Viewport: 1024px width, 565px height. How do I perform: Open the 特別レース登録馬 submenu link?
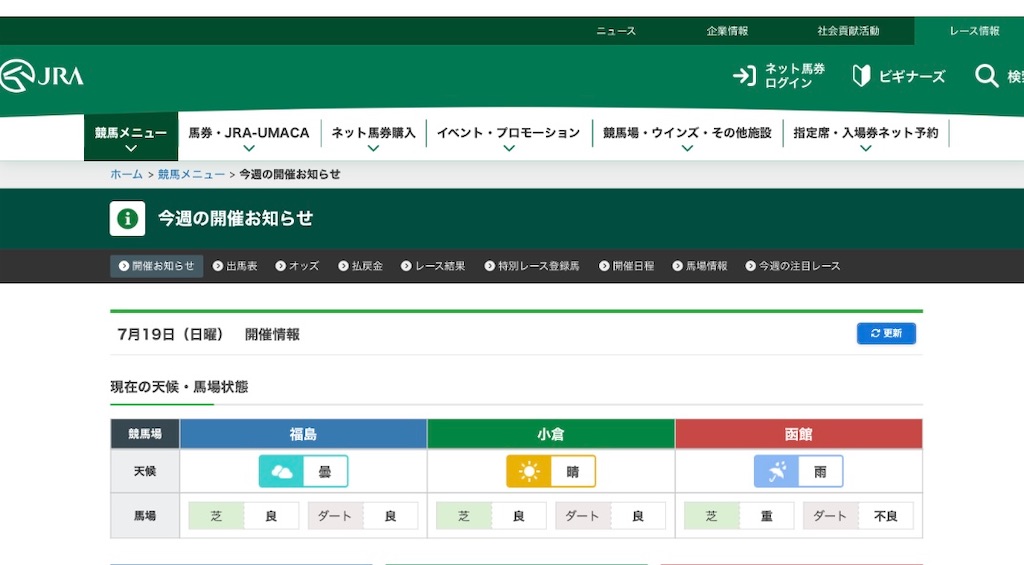[x=539, y=266]
